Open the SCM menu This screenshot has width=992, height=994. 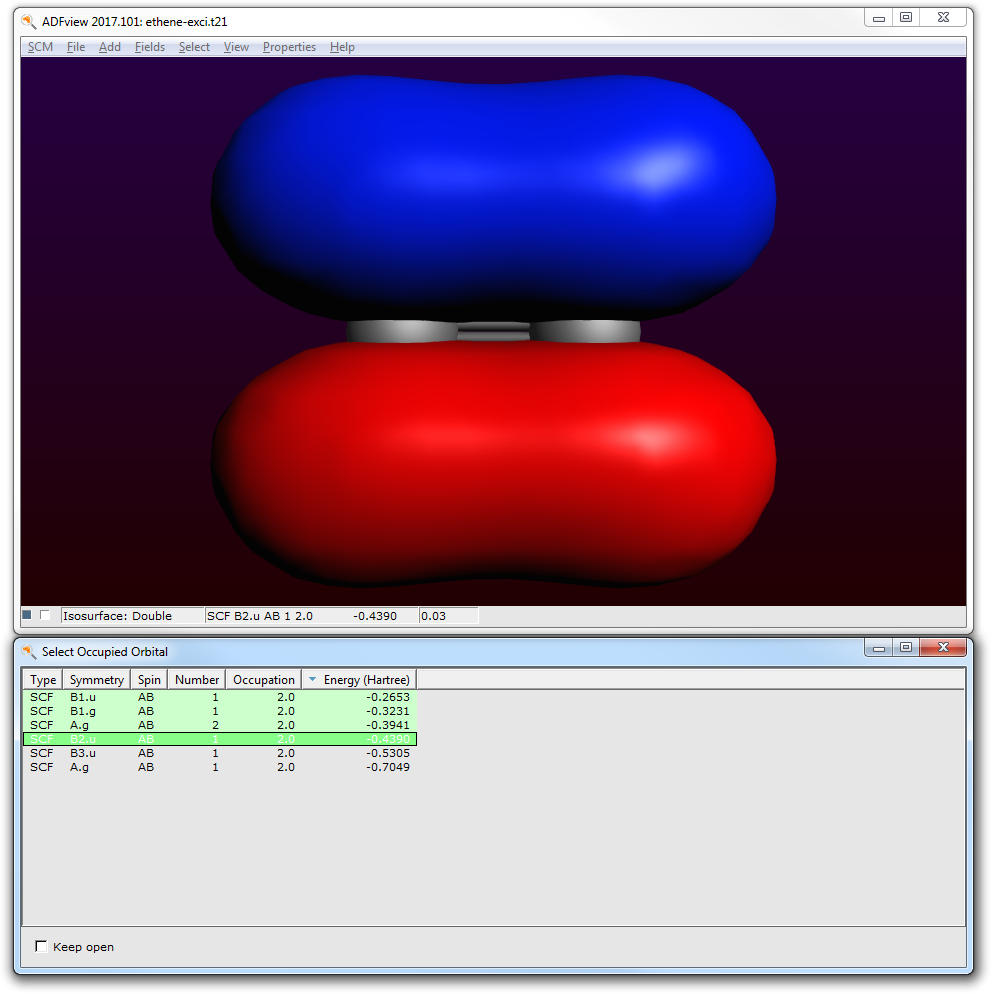[x=40, y=47]
